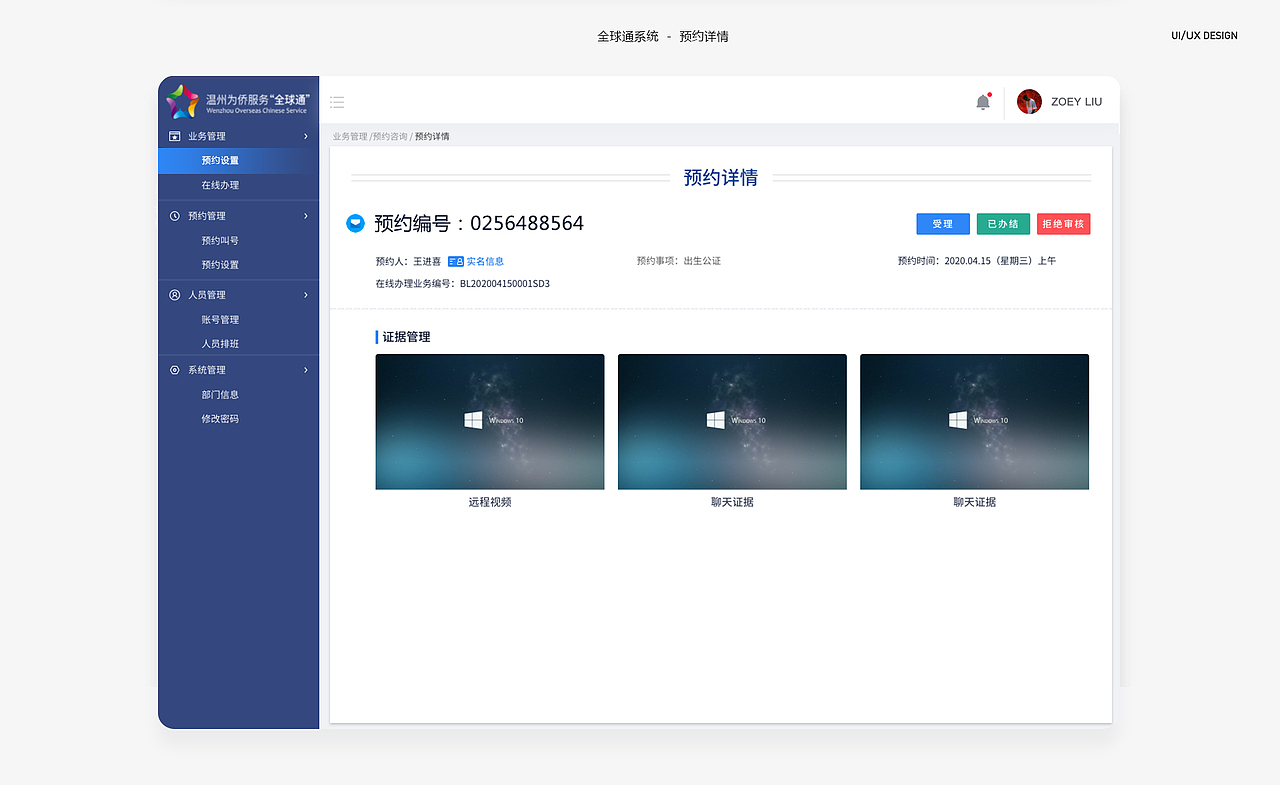This screenshot has height=785, width=1280.
Task: Toggle the hamburger menu list icon
Action: point(337,102)
